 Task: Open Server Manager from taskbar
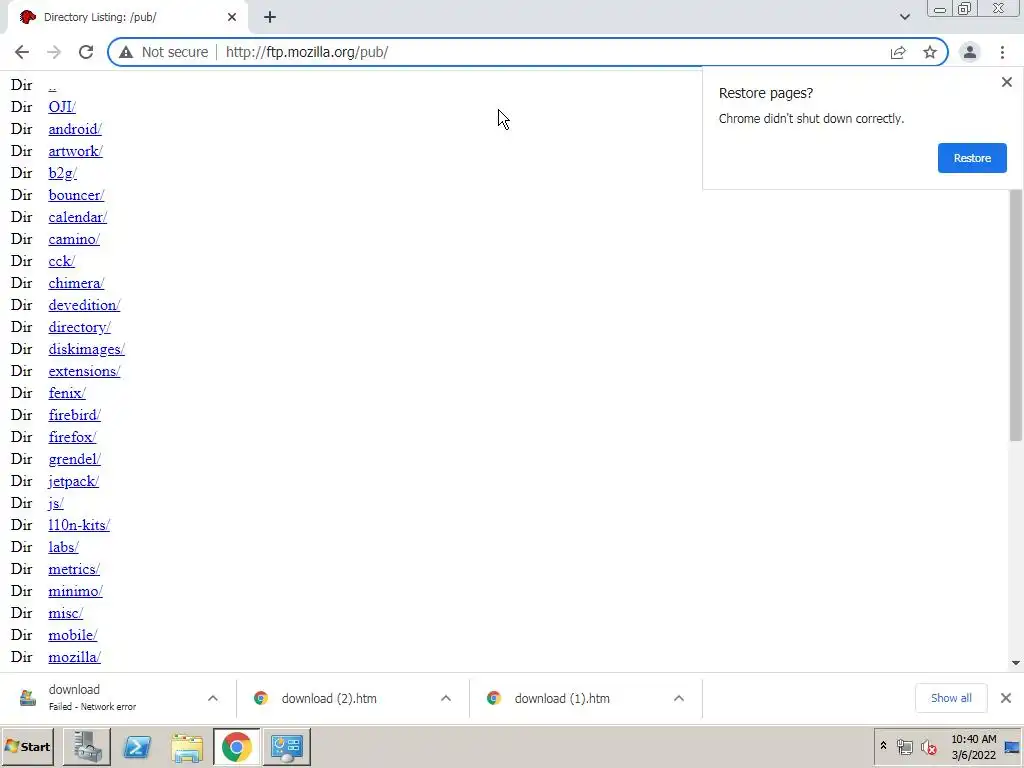click(87, 746)
